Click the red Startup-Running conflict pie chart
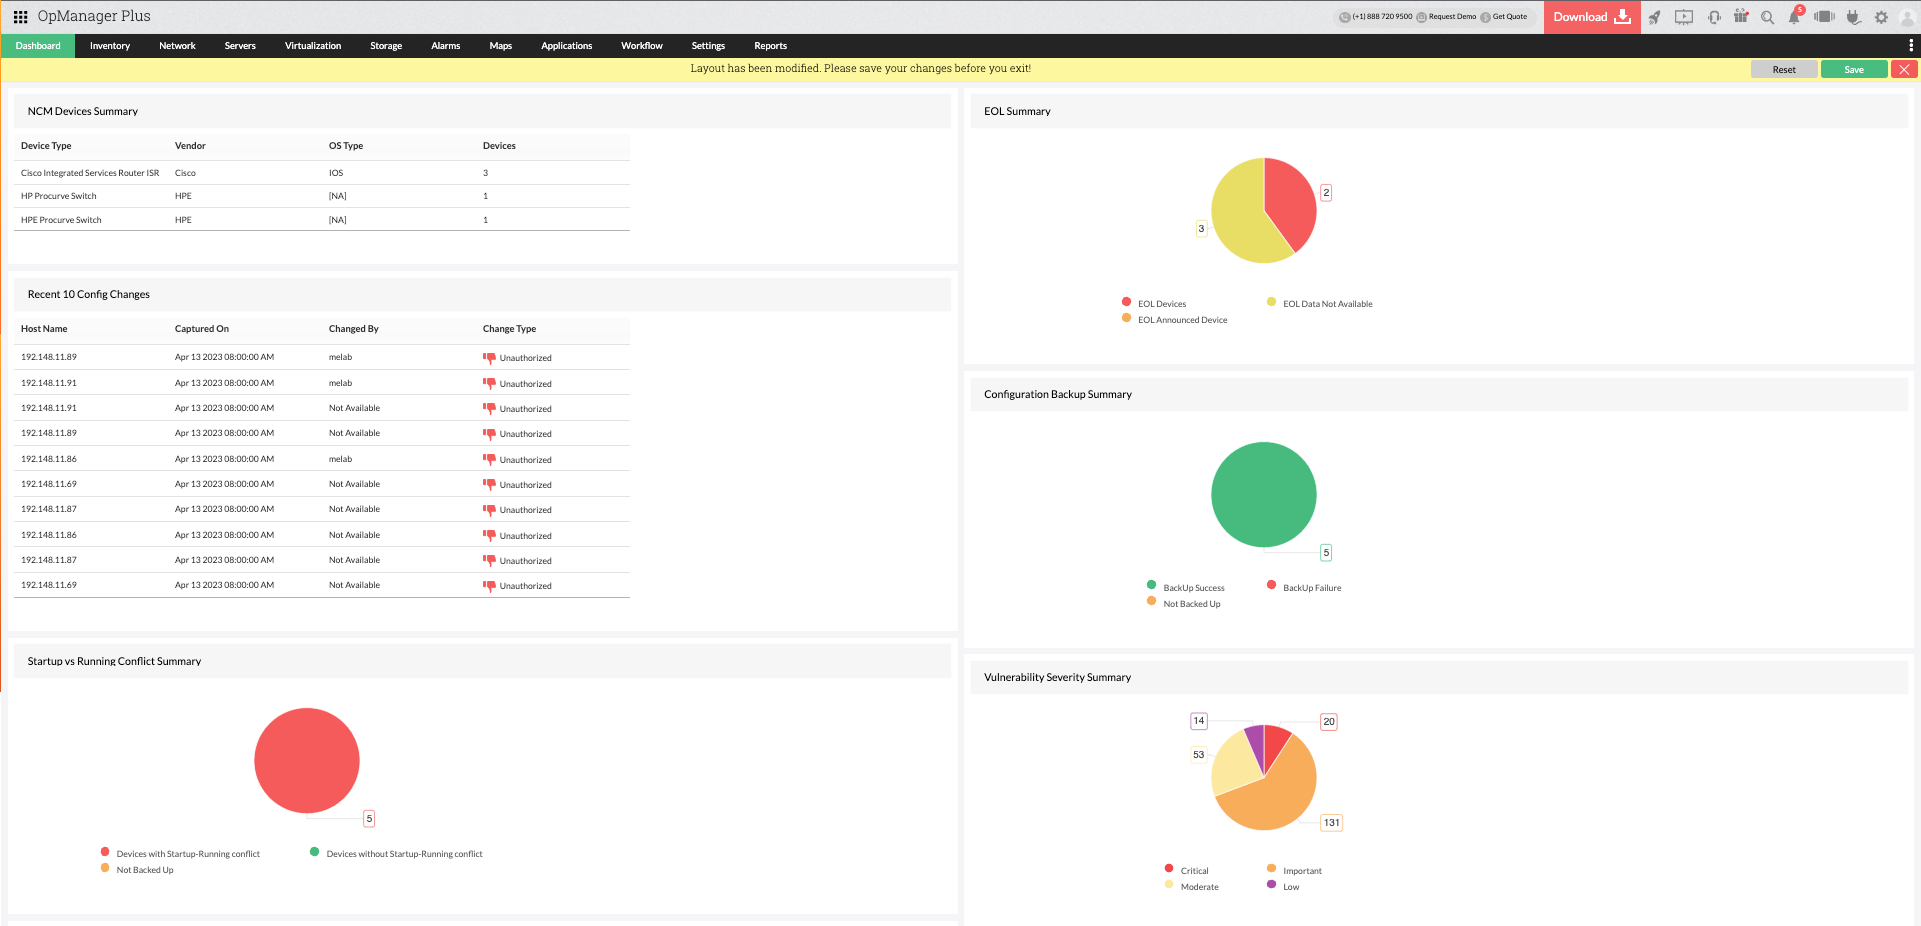 [x=307, y=761]
